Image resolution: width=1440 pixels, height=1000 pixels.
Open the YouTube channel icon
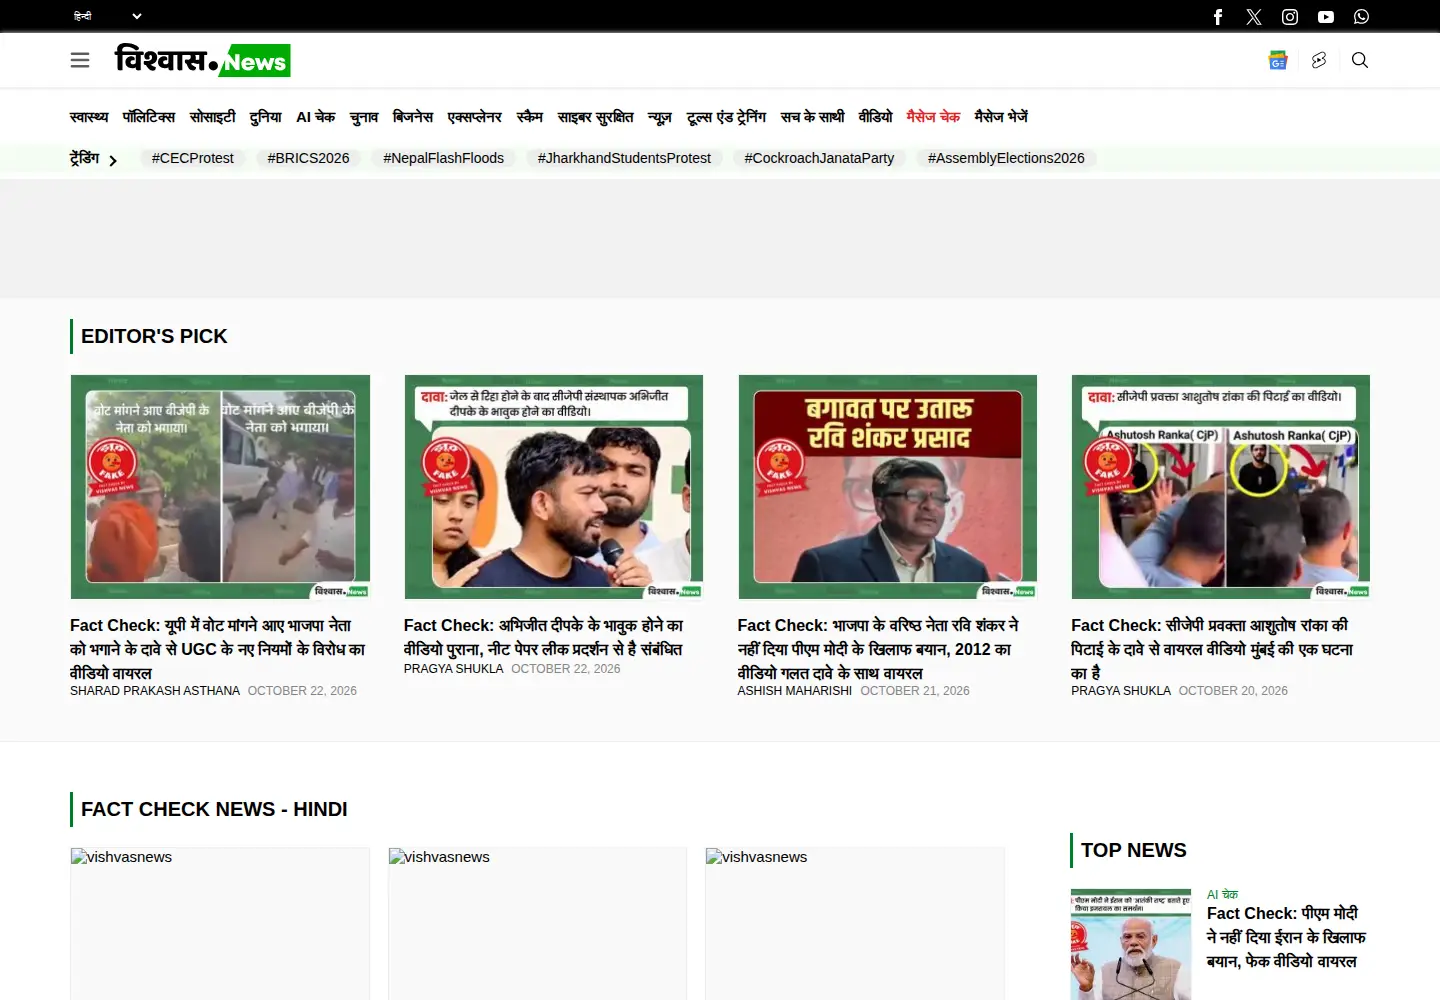coord(1326,17)
